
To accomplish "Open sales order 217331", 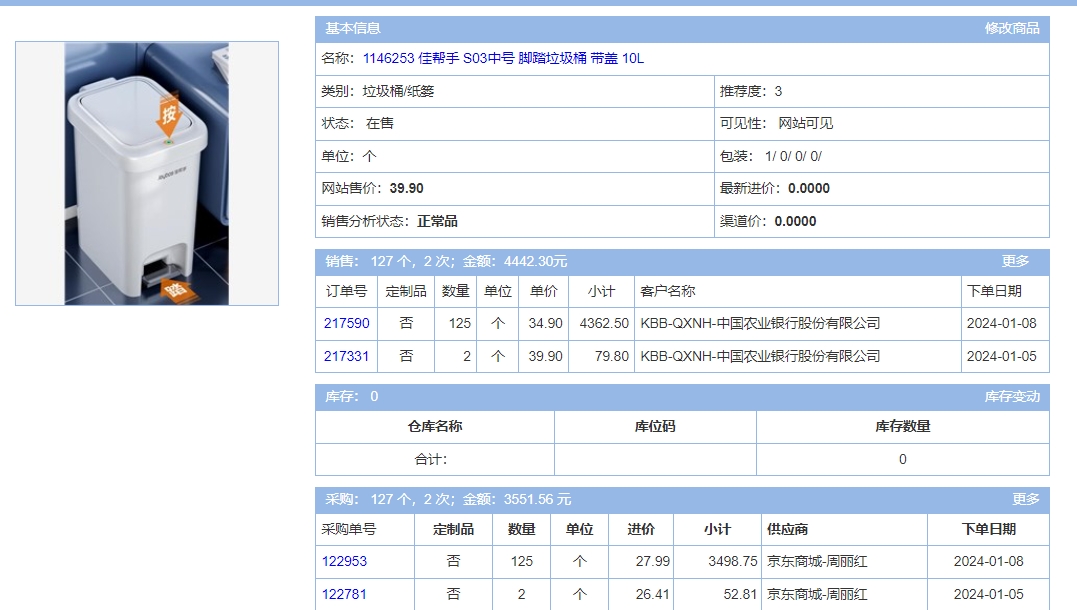I will pos(346,356).
